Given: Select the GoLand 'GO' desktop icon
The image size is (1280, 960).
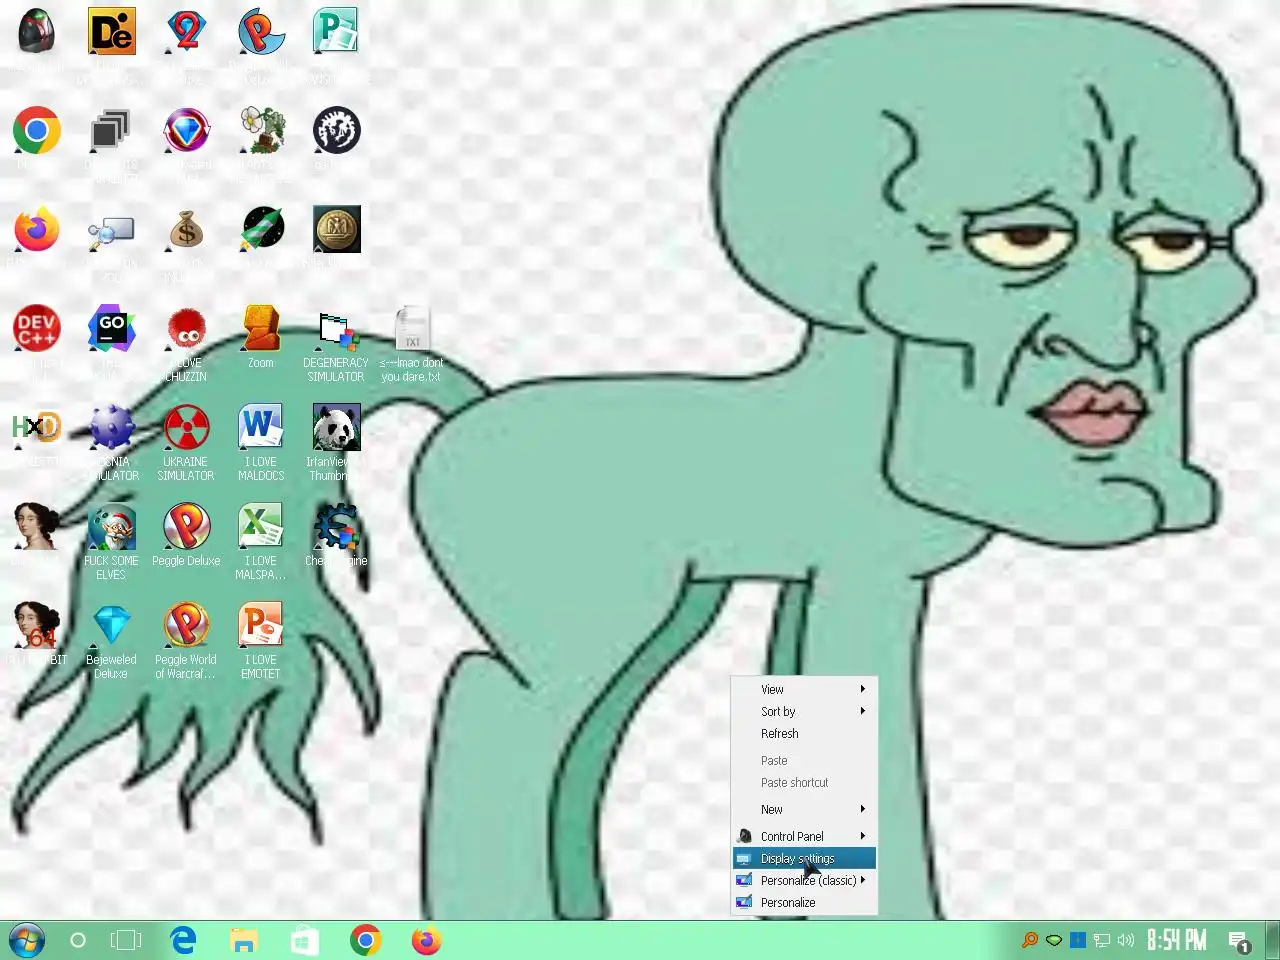Looking at the screenshot, I should [x=111, y=329].
